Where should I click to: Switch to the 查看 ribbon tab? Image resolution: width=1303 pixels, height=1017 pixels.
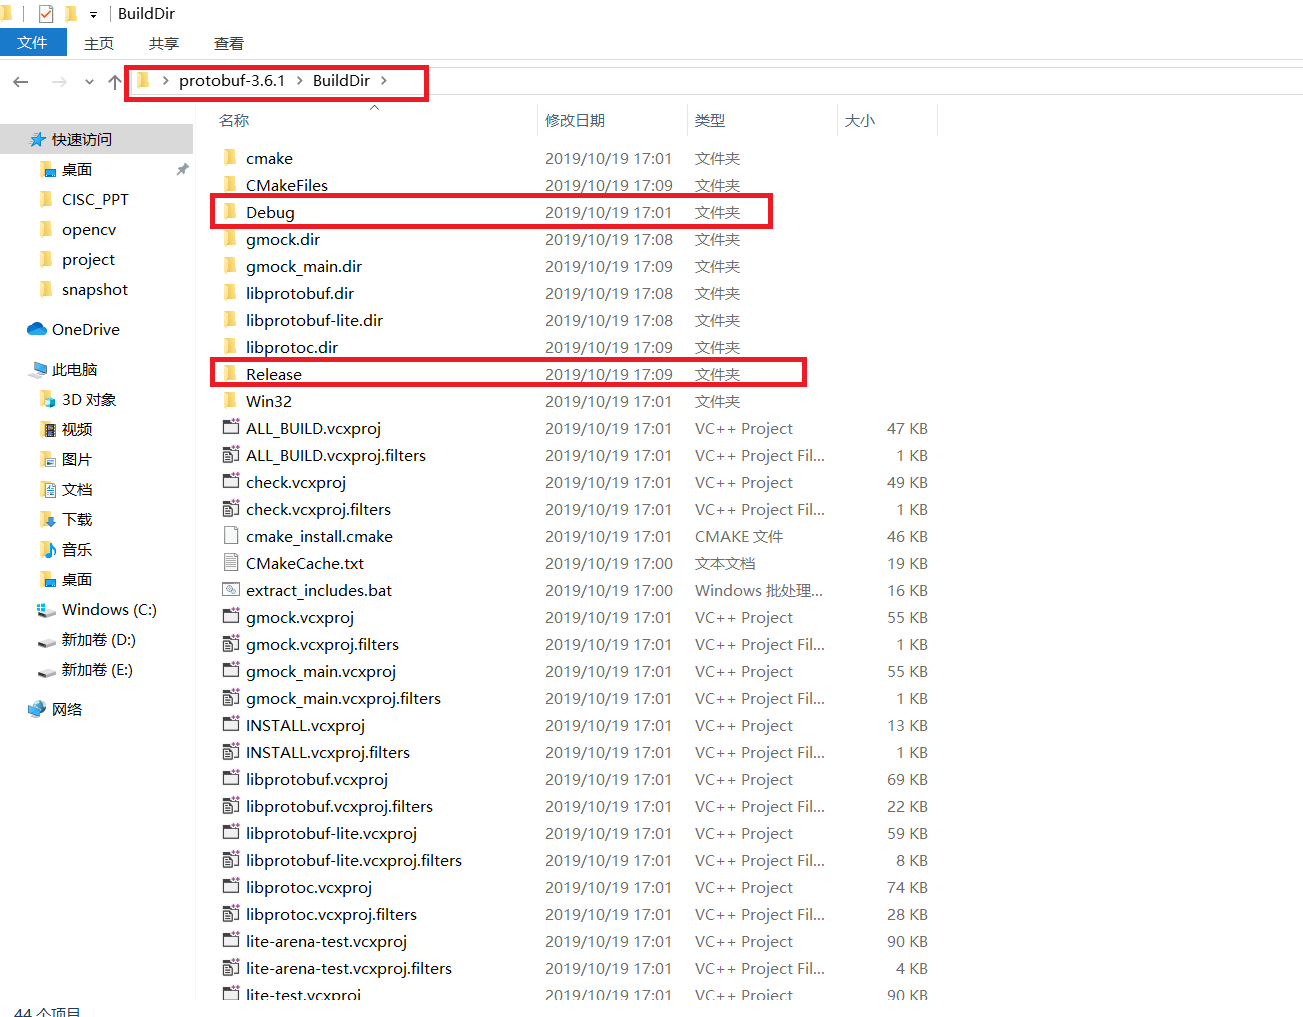[229, 43]
